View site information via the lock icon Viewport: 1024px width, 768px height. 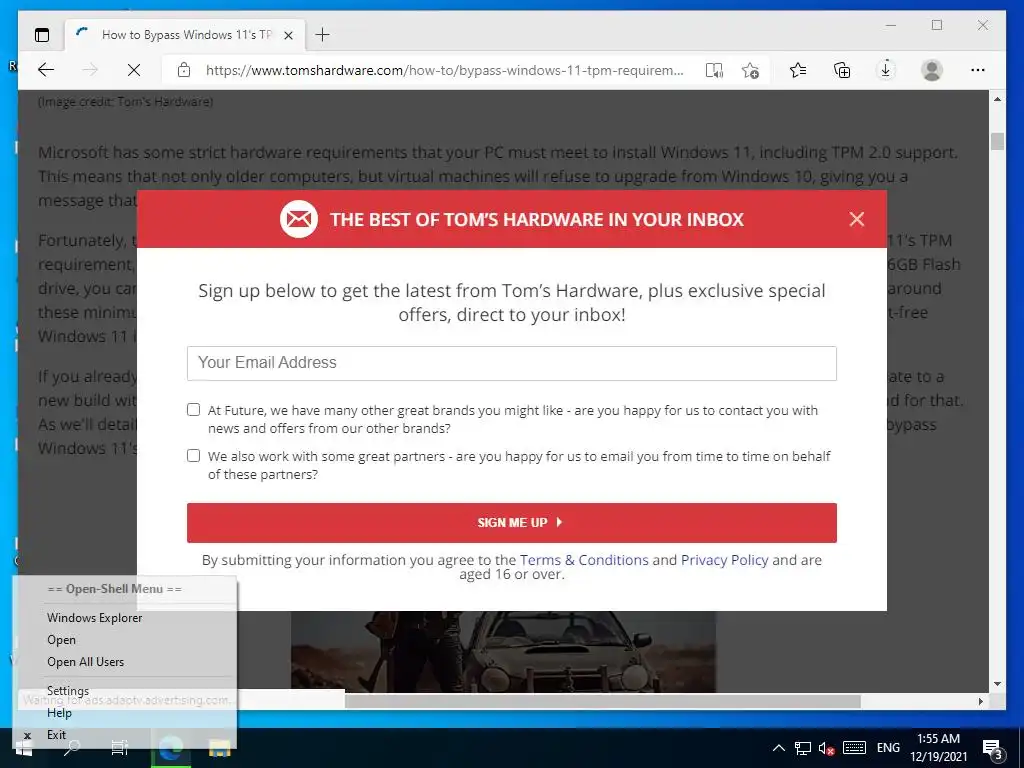pyautogui.click(x=184, y=70)
